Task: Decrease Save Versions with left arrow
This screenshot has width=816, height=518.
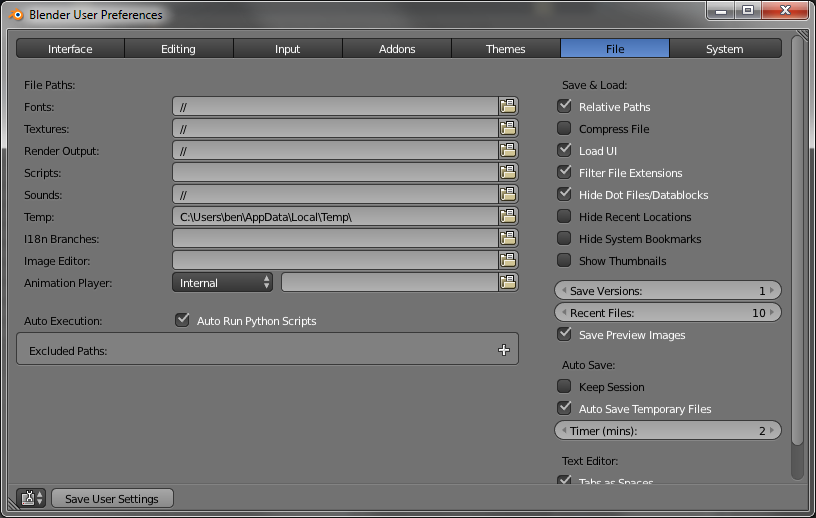Action: [x=564, y=290]
